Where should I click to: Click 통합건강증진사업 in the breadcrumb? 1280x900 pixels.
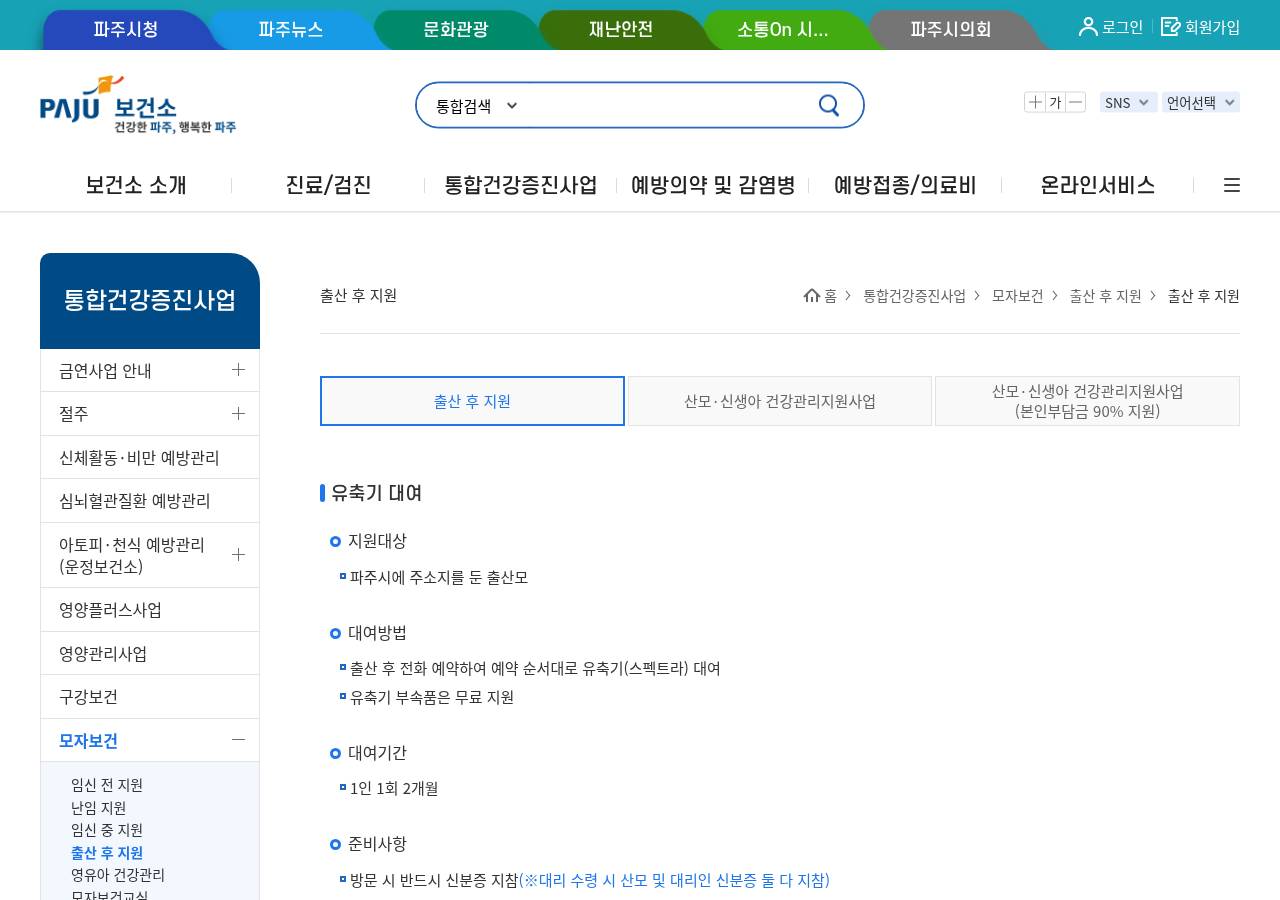pyautogui.click(x=914, y=296)
